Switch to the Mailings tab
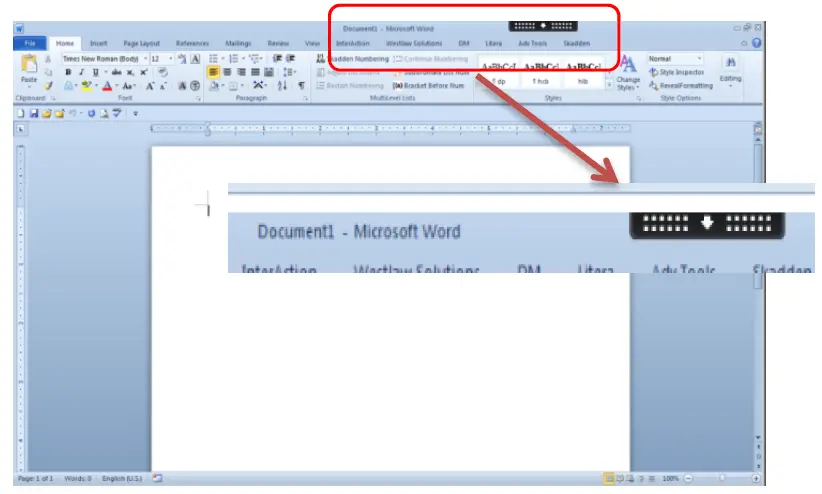 click(x=239, y=43)
